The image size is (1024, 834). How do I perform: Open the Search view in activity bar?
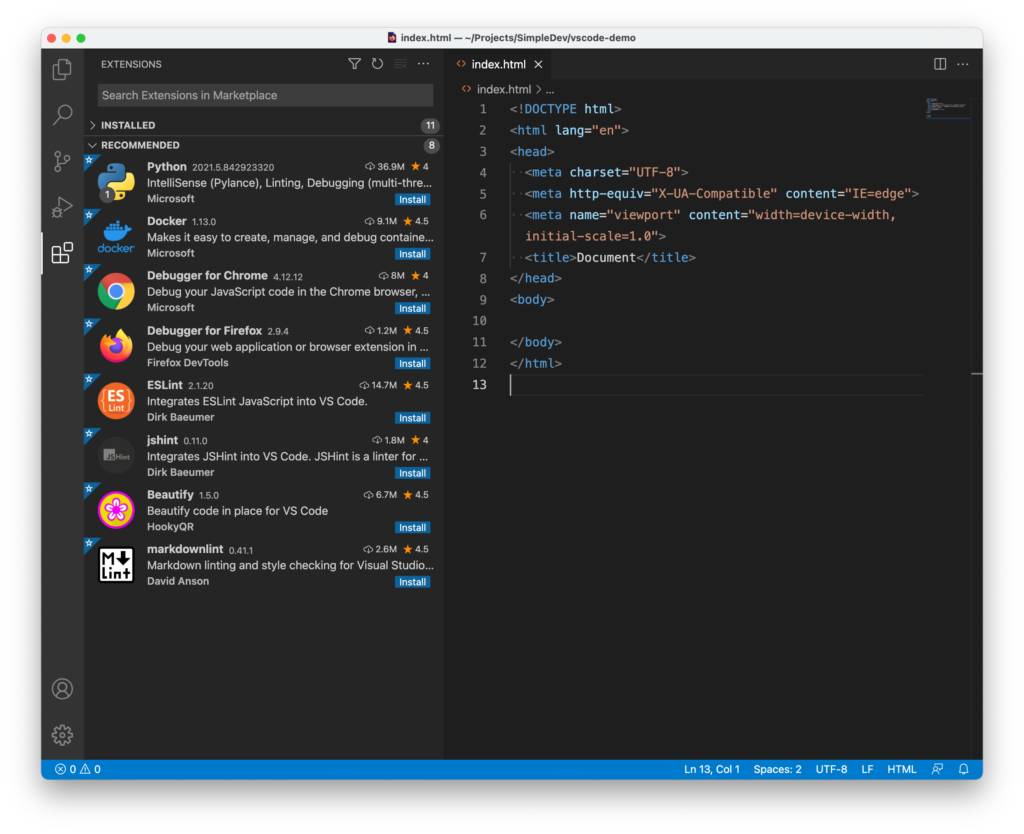[x=62, y=115]
